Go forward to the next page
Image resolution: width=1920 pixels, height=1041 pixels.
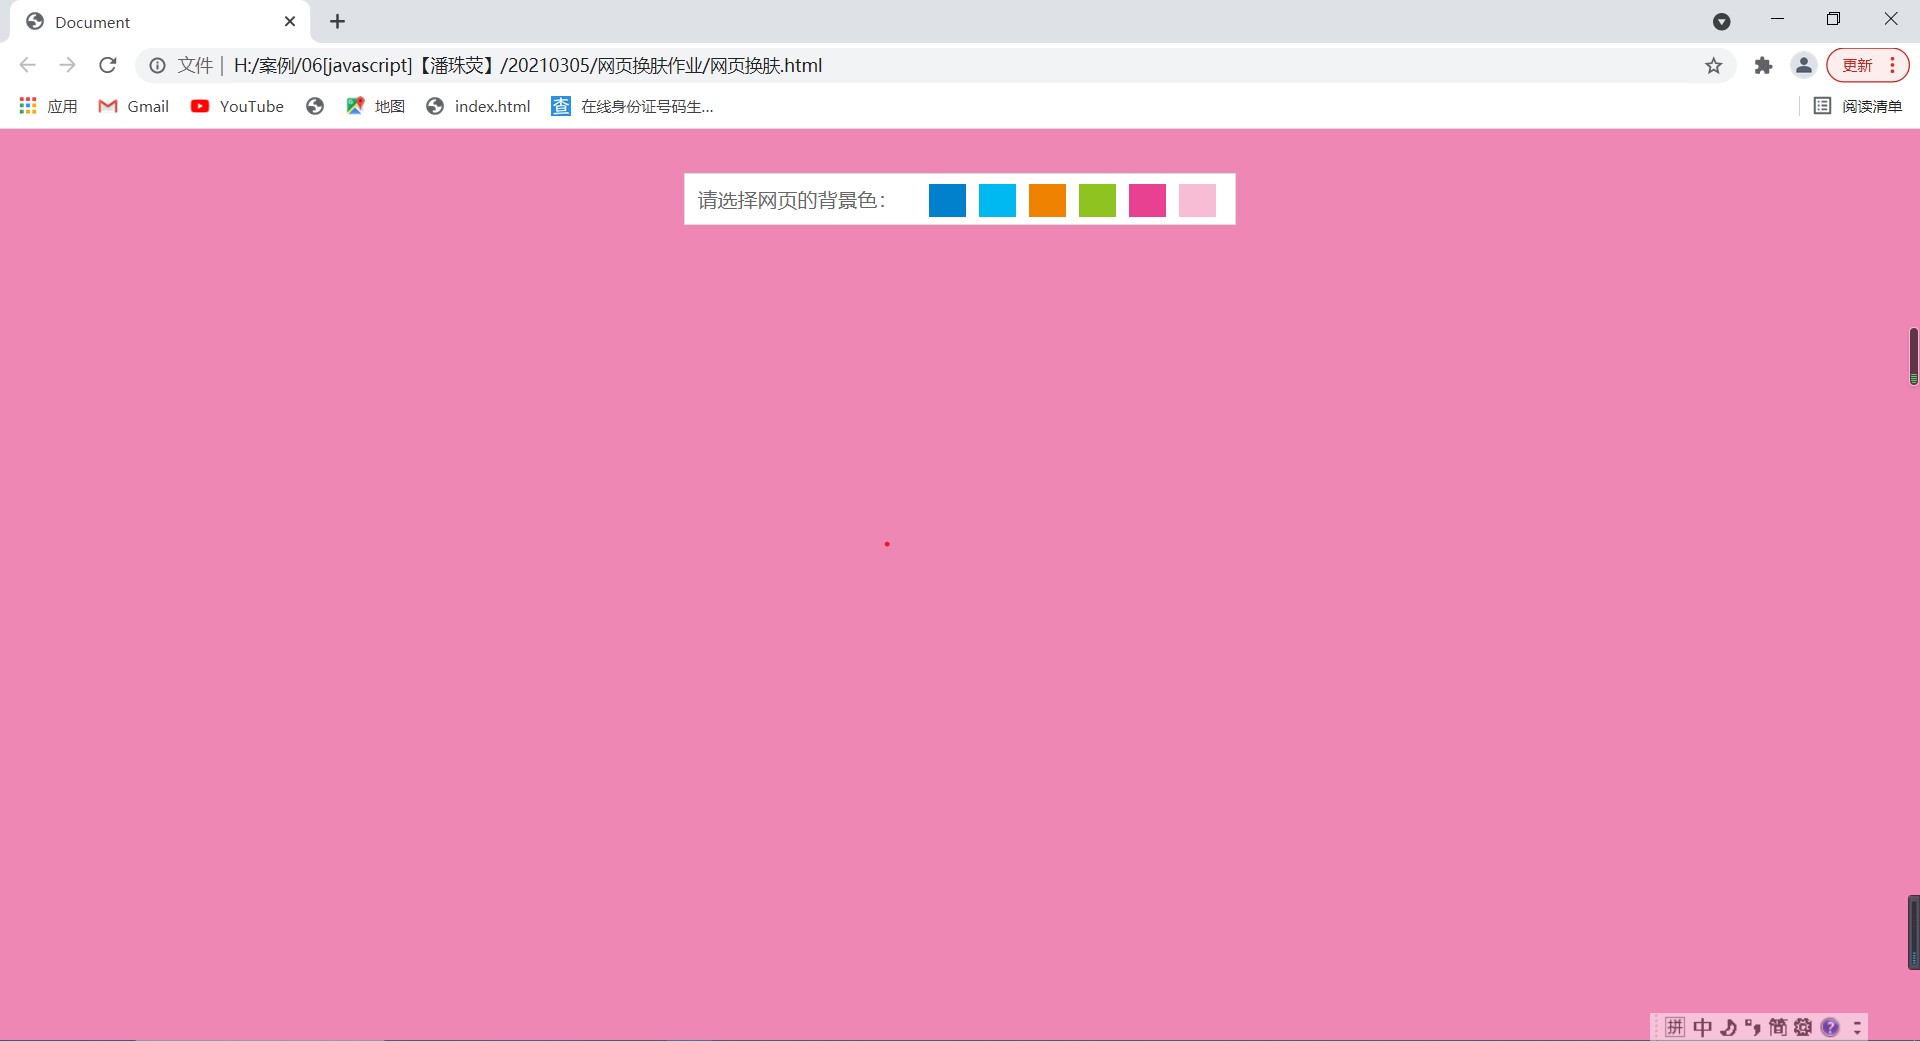[x=67, y=65]
